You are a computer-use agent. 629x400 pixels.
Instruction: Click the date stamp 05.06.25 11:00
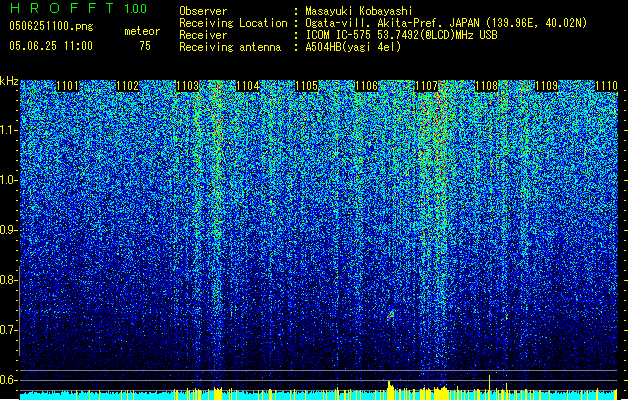pyautogui.click(x=51, y=46)
